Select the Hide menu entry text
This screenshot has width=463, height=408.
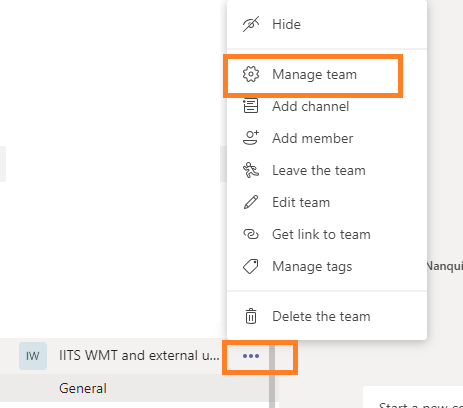(x=286, y=24)
